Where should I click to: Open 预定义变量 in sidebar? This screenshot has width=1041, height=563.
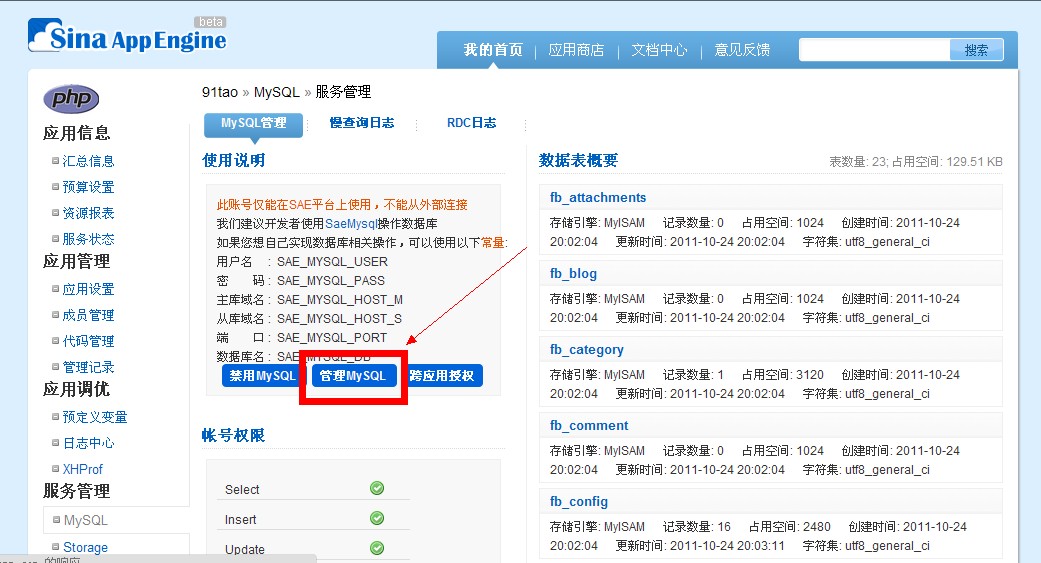click(95, 417)
